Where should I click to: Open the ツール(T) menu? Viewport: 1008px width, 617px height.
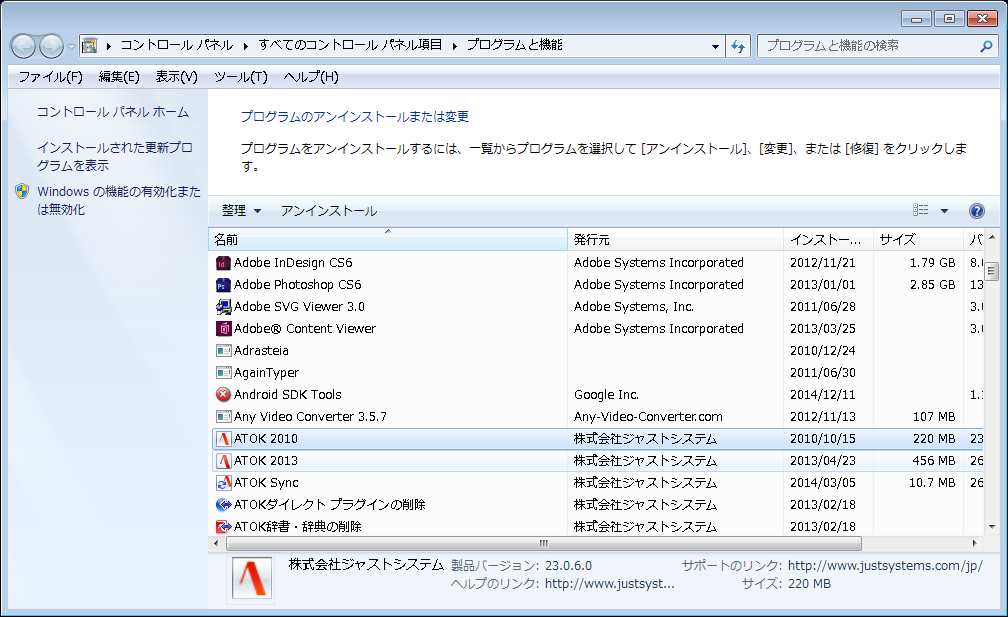click(240, 77)
